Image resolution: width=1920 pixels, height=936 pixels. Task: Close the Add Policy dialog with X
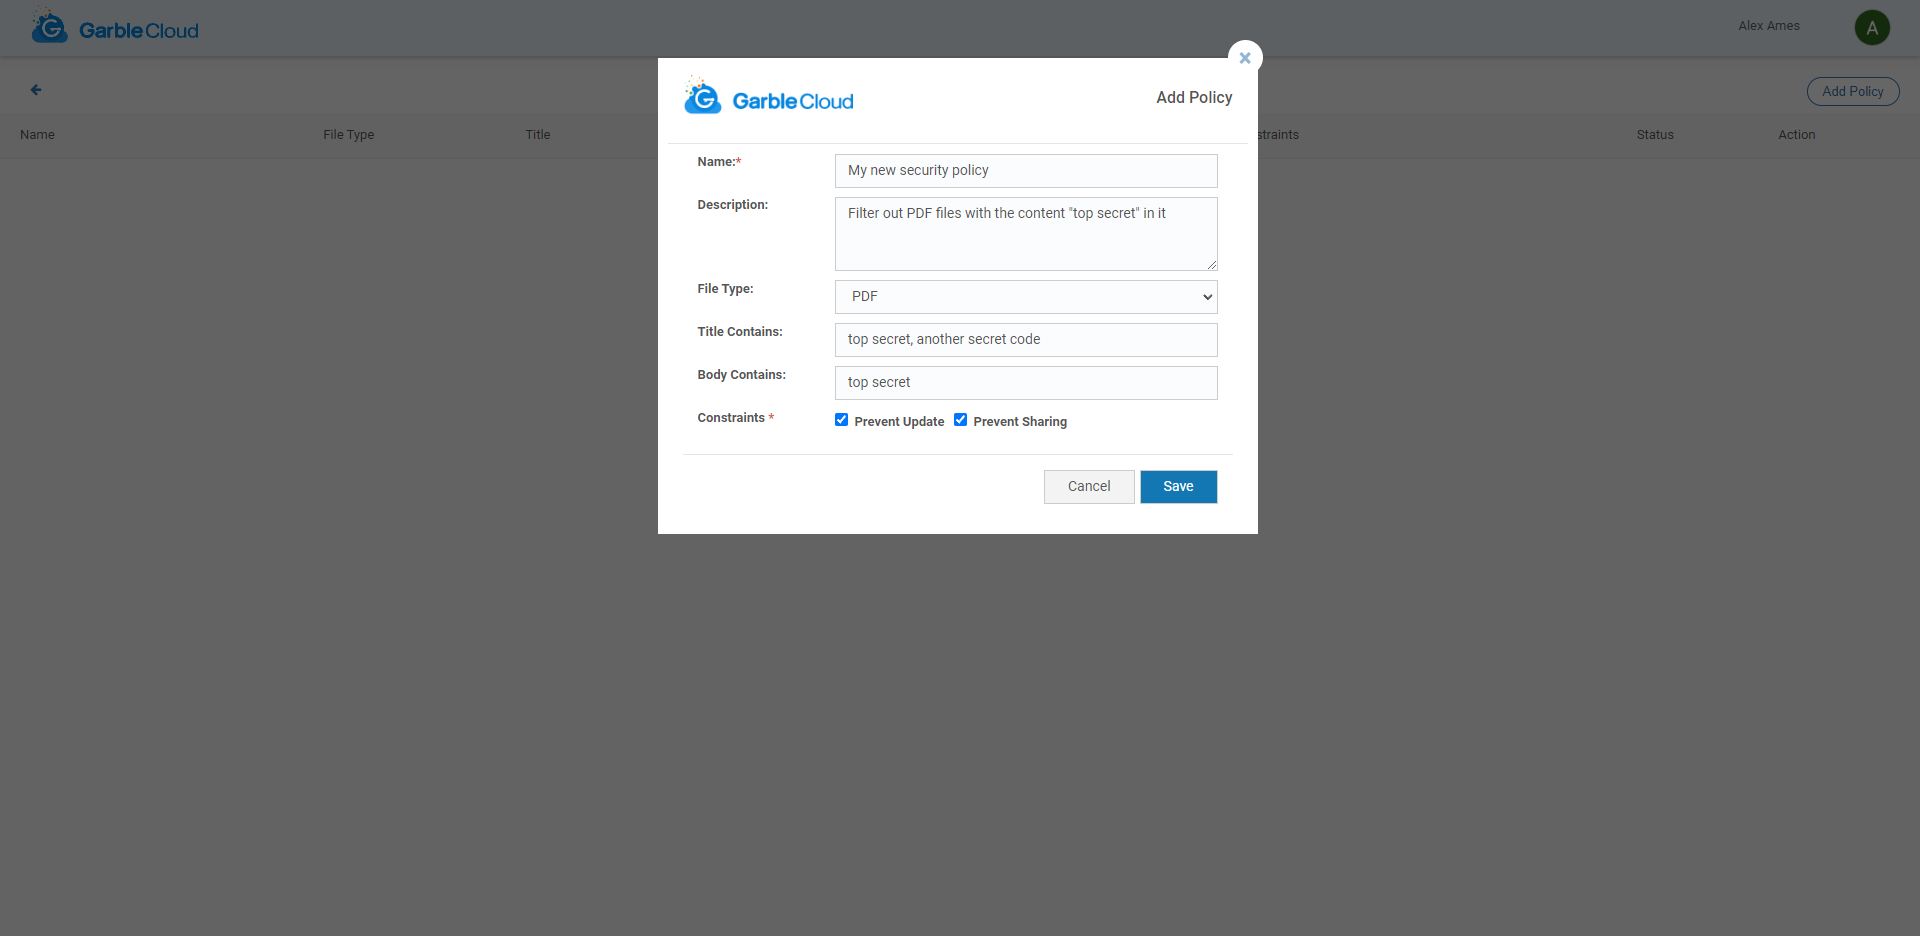pyautogui.click(x=1245, y=58)
